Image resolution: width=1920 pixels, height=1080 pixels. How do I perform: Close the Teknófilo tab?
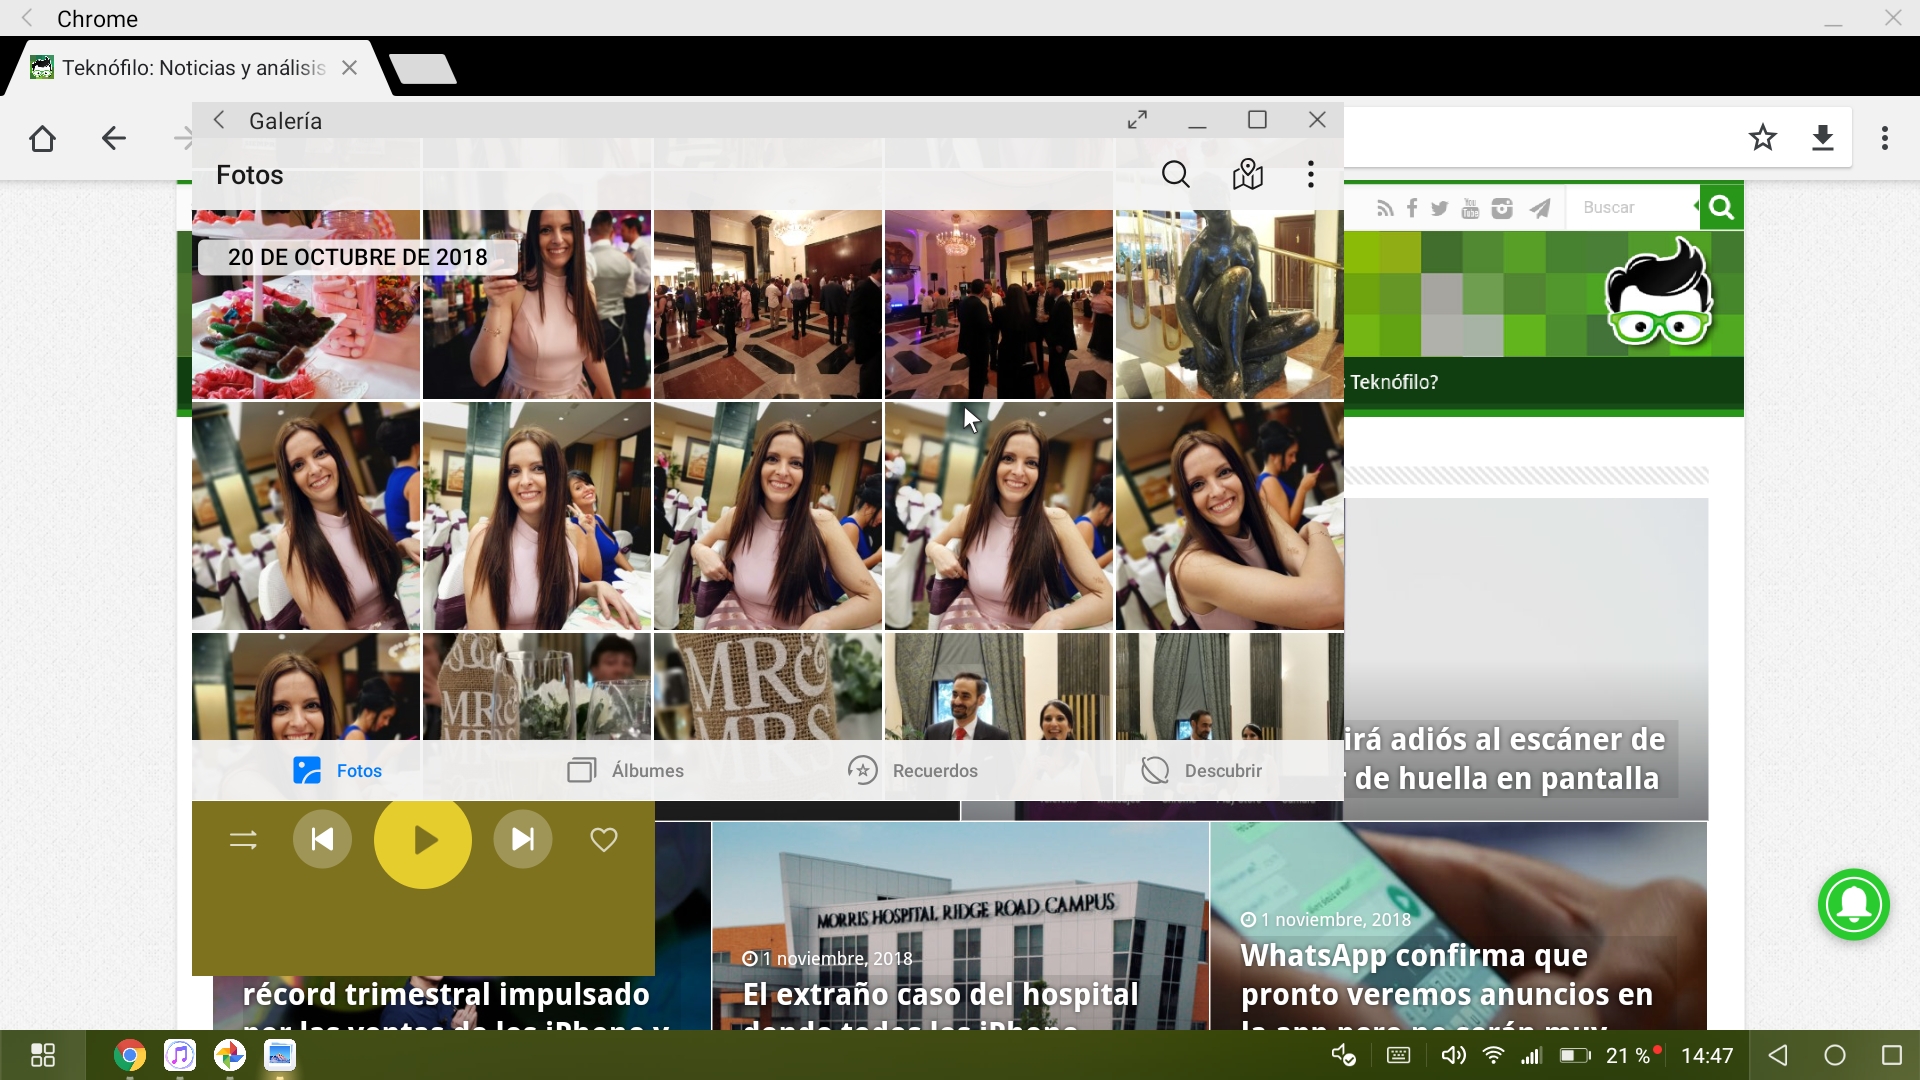(349, 68)
